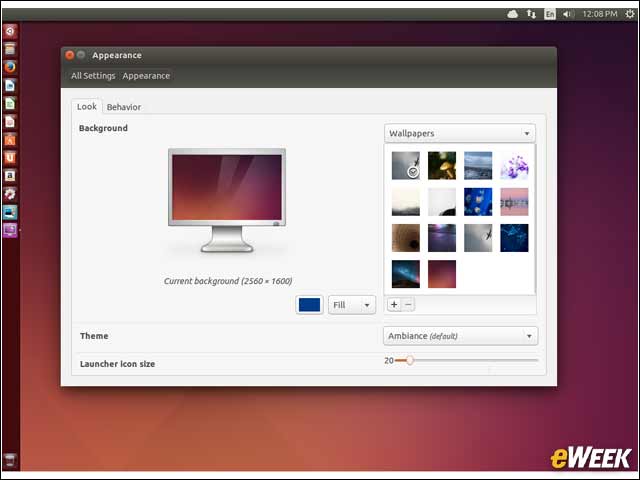Open the En keyboard layout indicator
Image resolution: width=640 pixels, height=480 pixels.
click(x=550, y=14)
